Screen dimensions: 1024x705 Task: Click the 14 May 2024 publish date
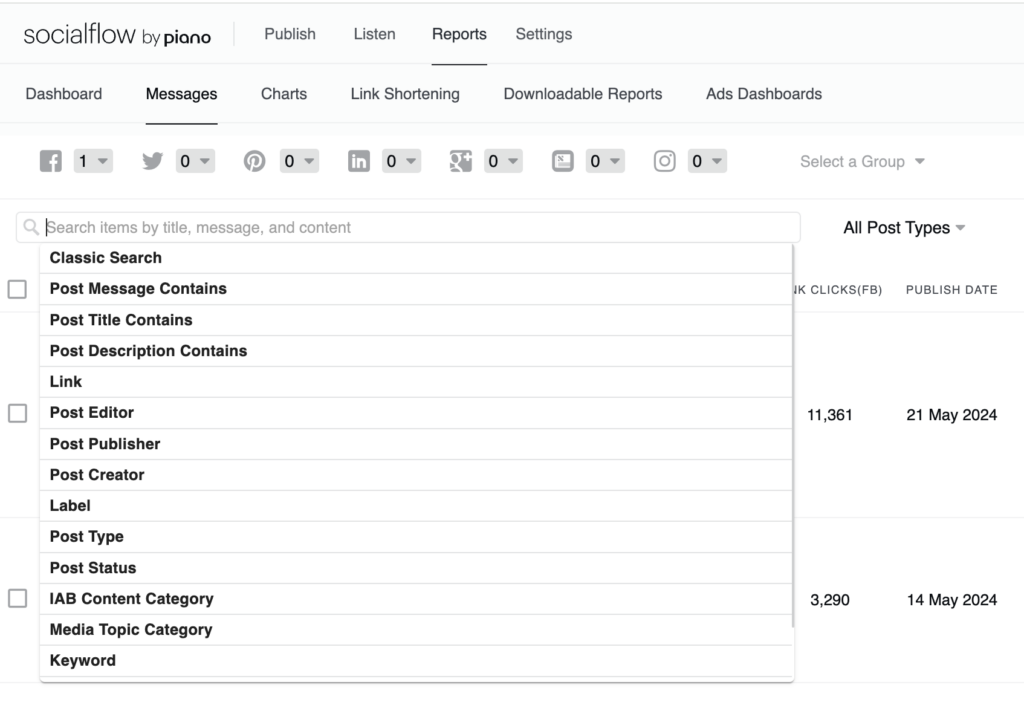coord(952,600)
